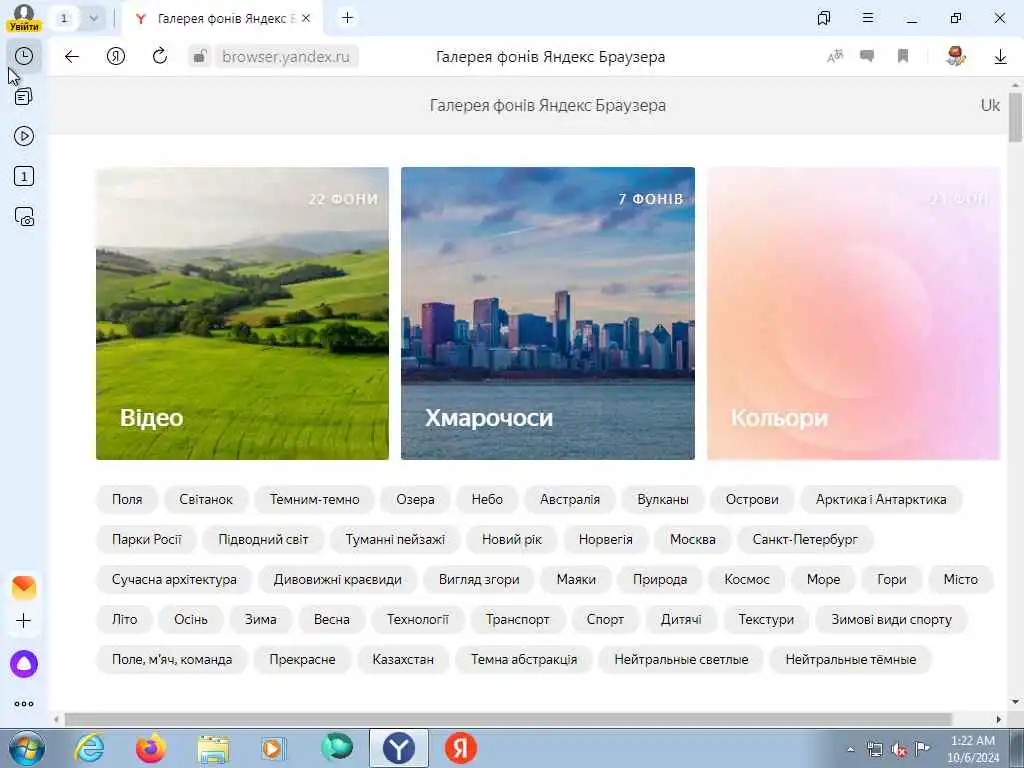The image size is (1024, 768).
Task: Click the Увійти profile button
Action: (x=24, y=18)
